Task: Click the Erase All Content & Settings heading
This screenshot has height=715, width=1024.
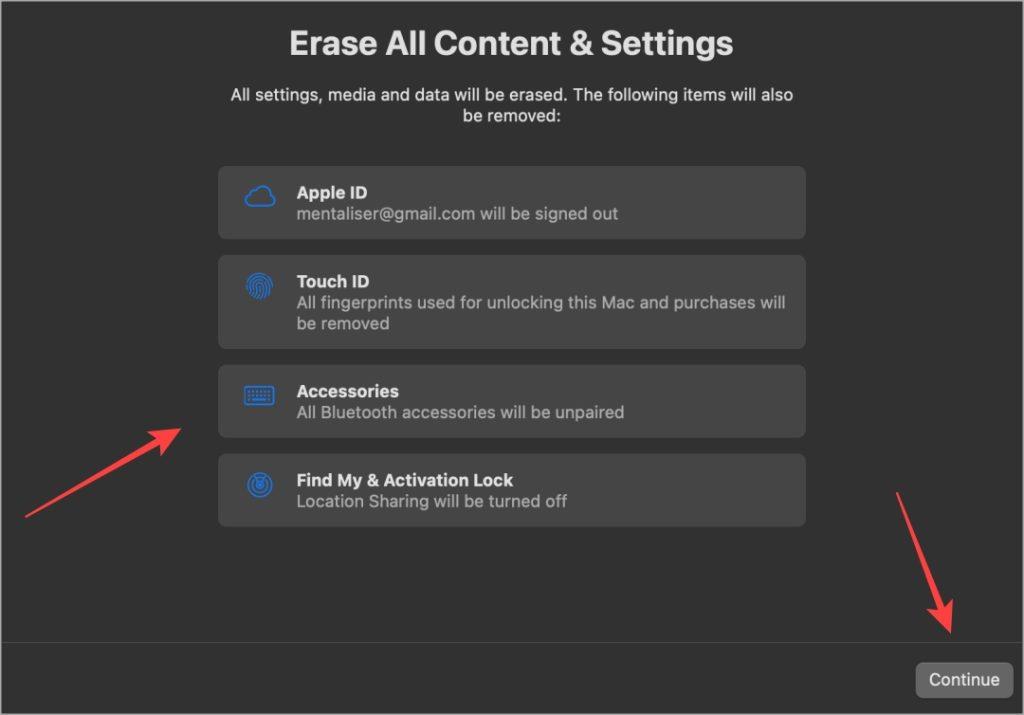Action: pyautogui.click(x=511, y=43)
